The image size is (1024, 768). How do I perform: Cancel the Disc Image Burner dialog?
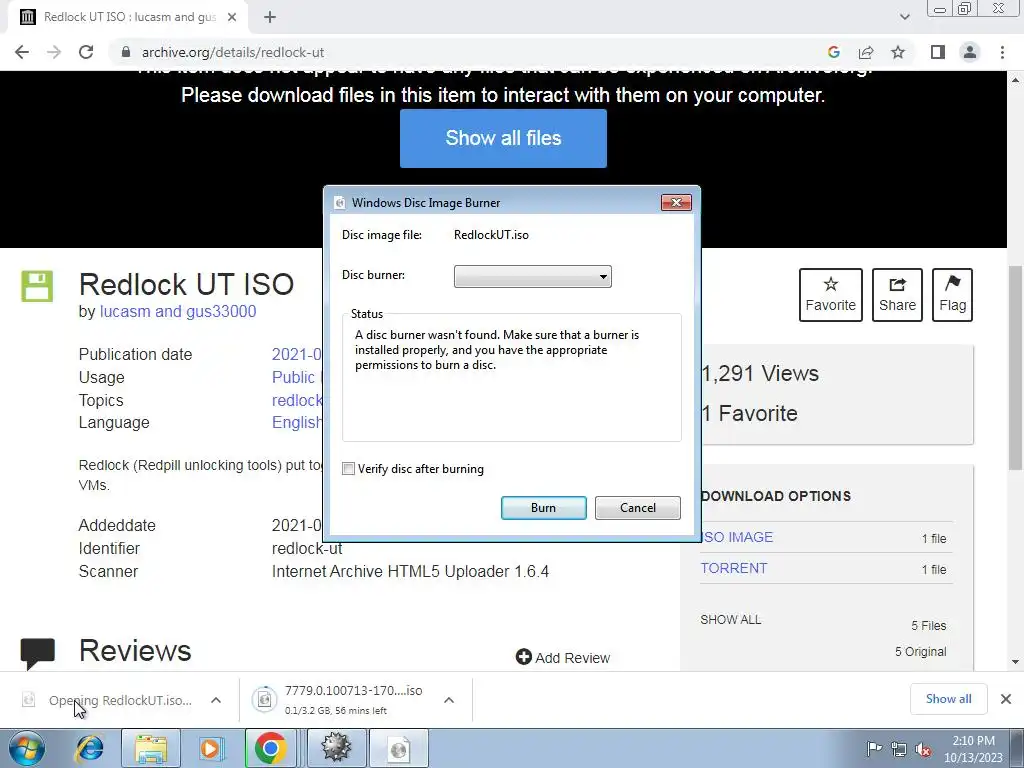637,507
